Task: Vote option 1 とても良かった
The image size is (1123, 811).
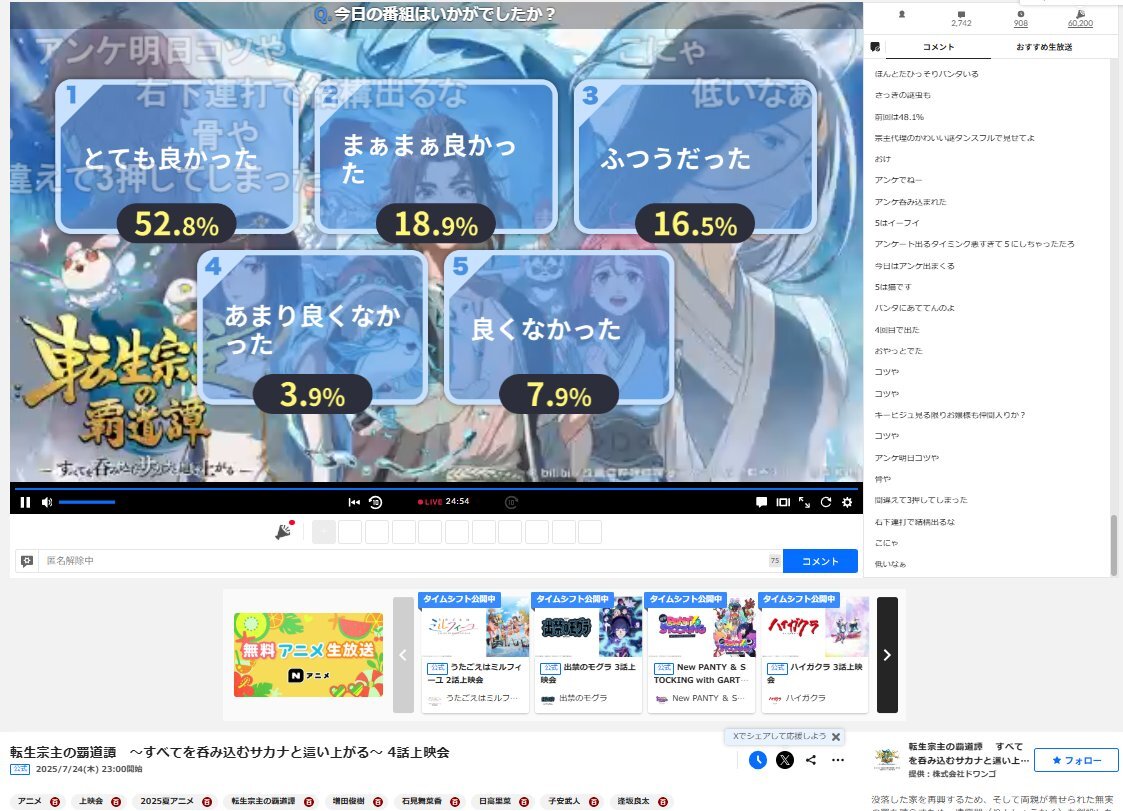Action: click(177, 155)
